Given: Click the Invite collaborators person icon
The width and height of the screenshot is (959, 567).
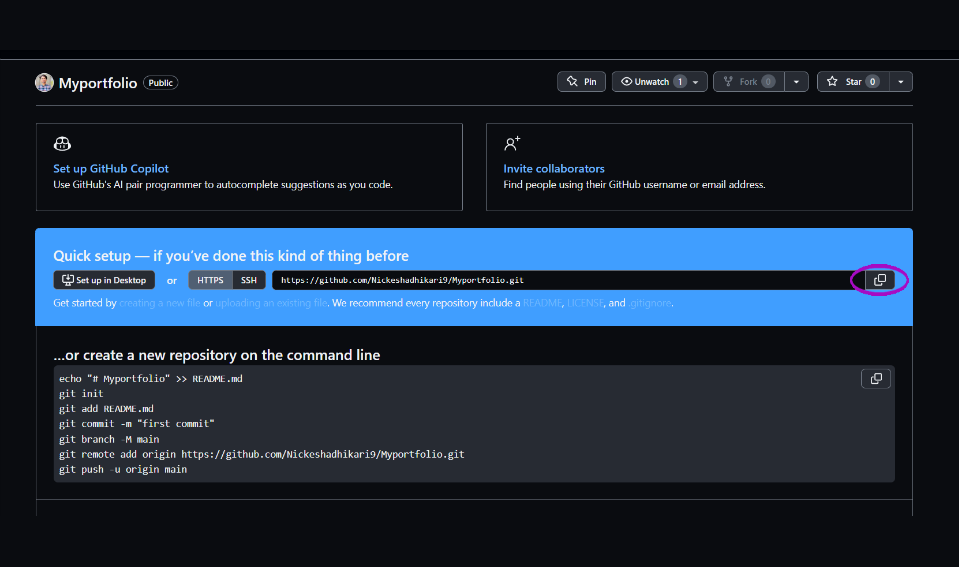Looking at the screenshot, I should [512, 144].
